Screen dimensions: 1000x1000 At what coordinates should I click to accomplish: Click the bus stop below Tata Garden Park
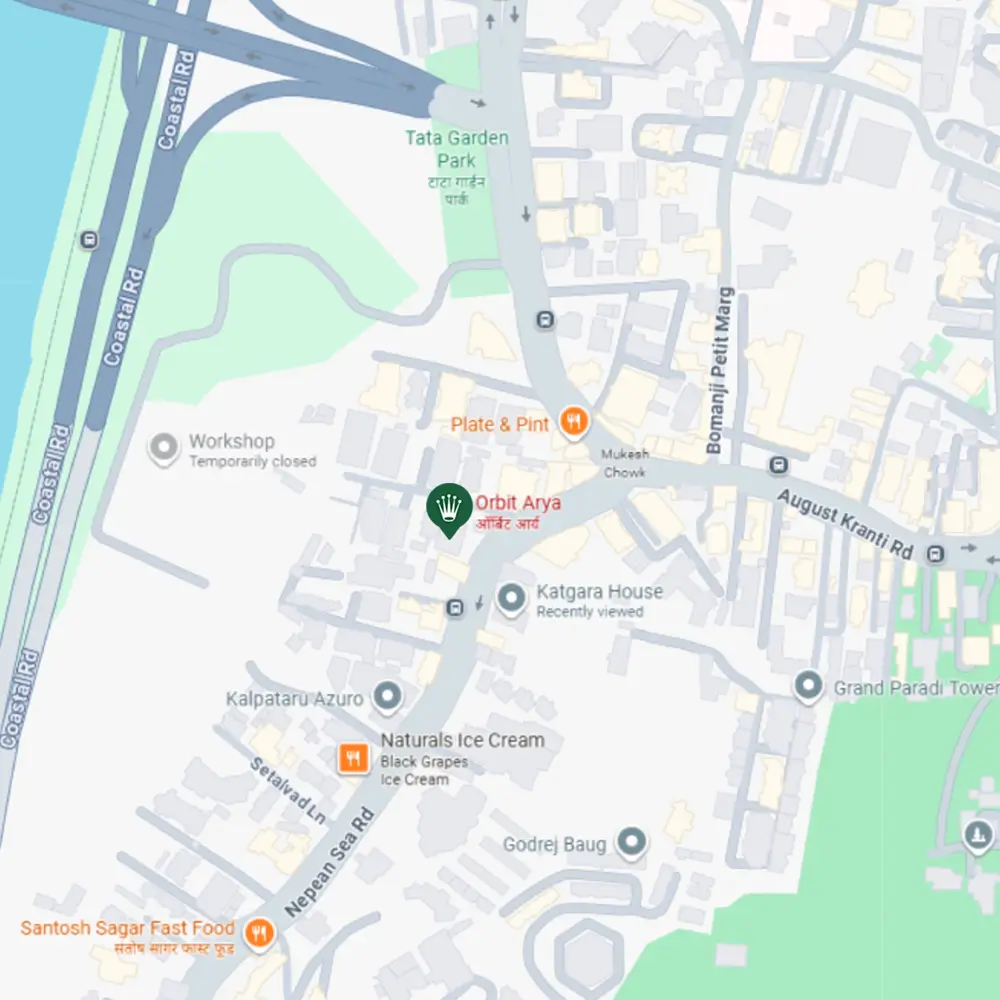[545, 320]
